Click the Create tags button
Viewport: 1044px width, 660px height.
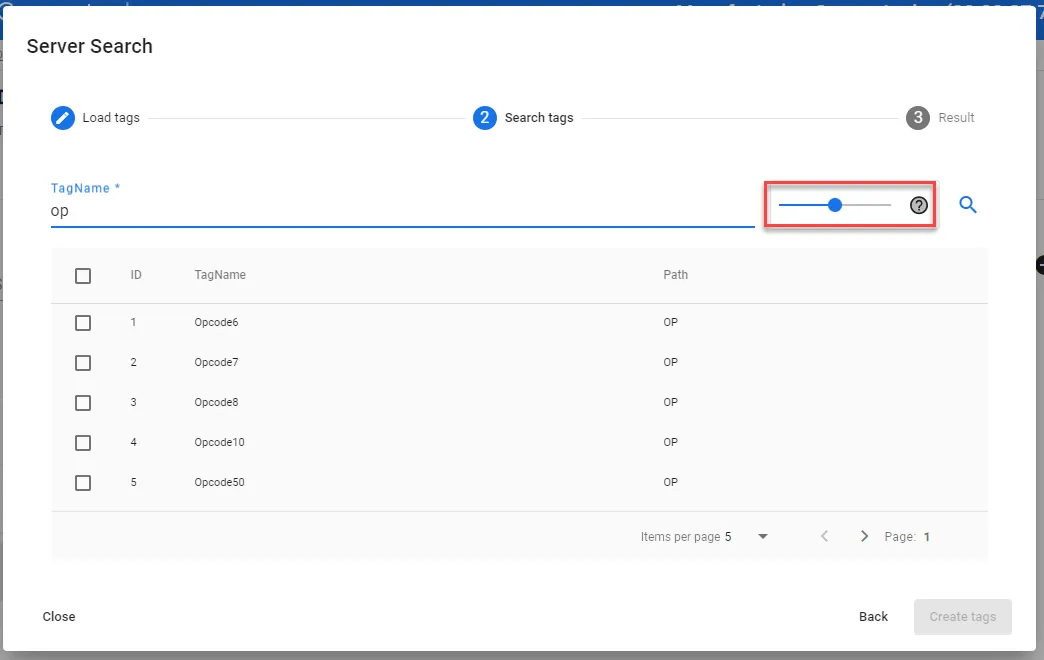(963, 617)
